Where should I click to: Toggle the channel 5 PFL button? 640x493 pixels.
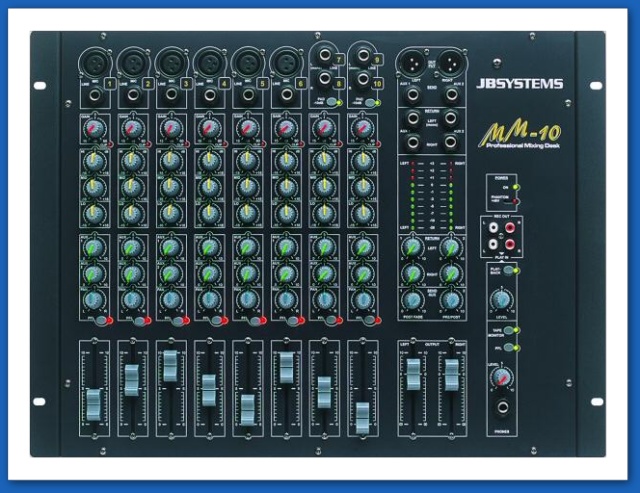(x=254, y=321)
